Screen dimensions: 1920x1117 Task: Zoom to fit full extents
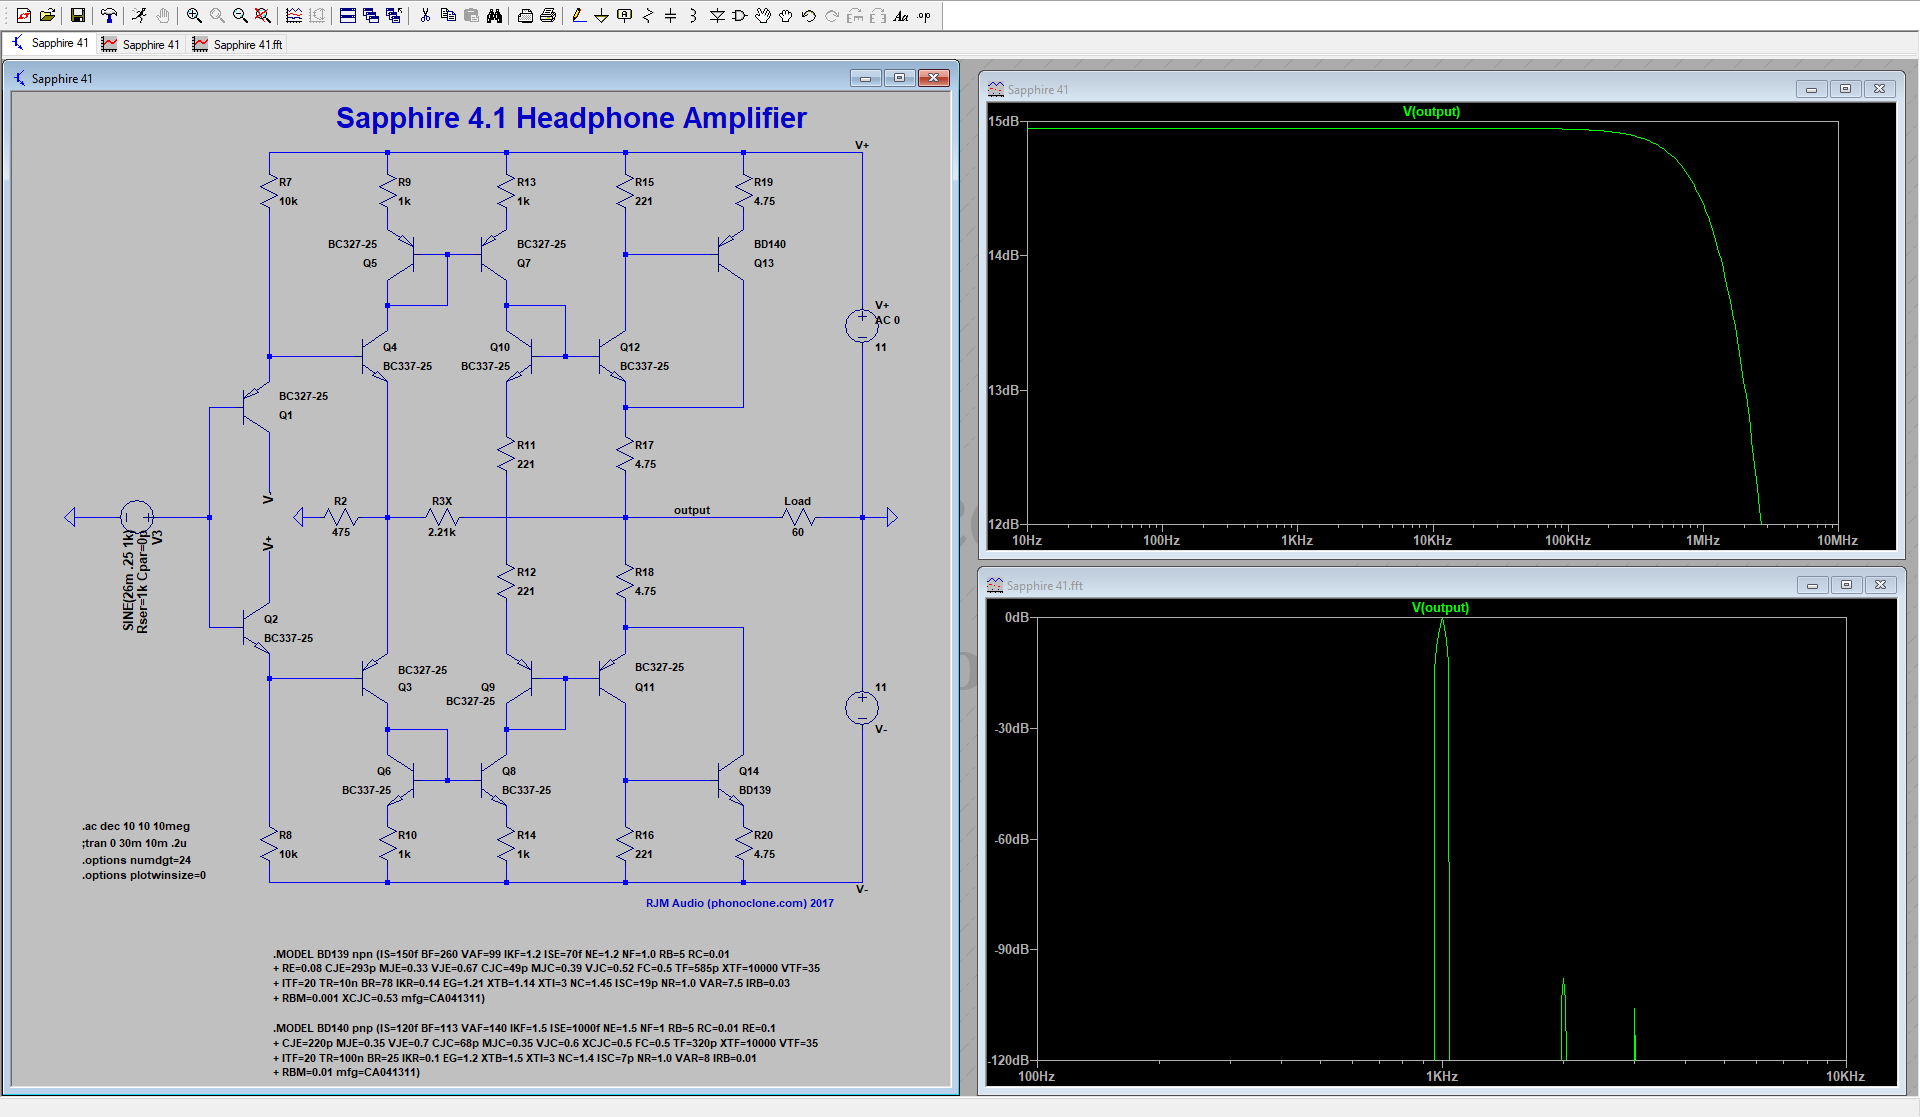coord(263,15)
